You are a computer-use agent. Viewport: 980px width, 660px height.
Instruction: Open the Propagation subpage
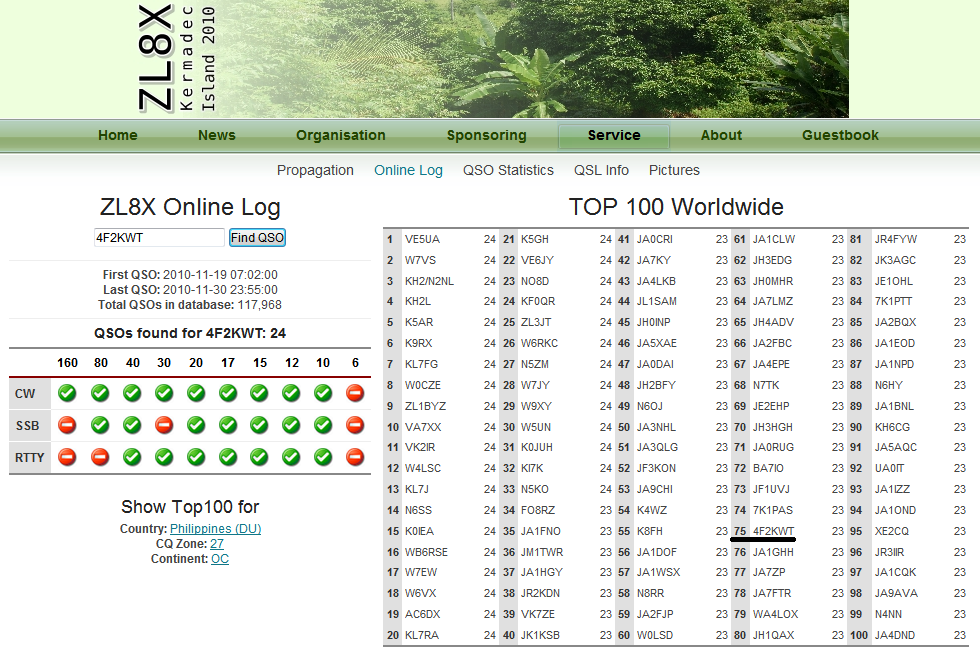pyautogui.click(x=315, y=170)
